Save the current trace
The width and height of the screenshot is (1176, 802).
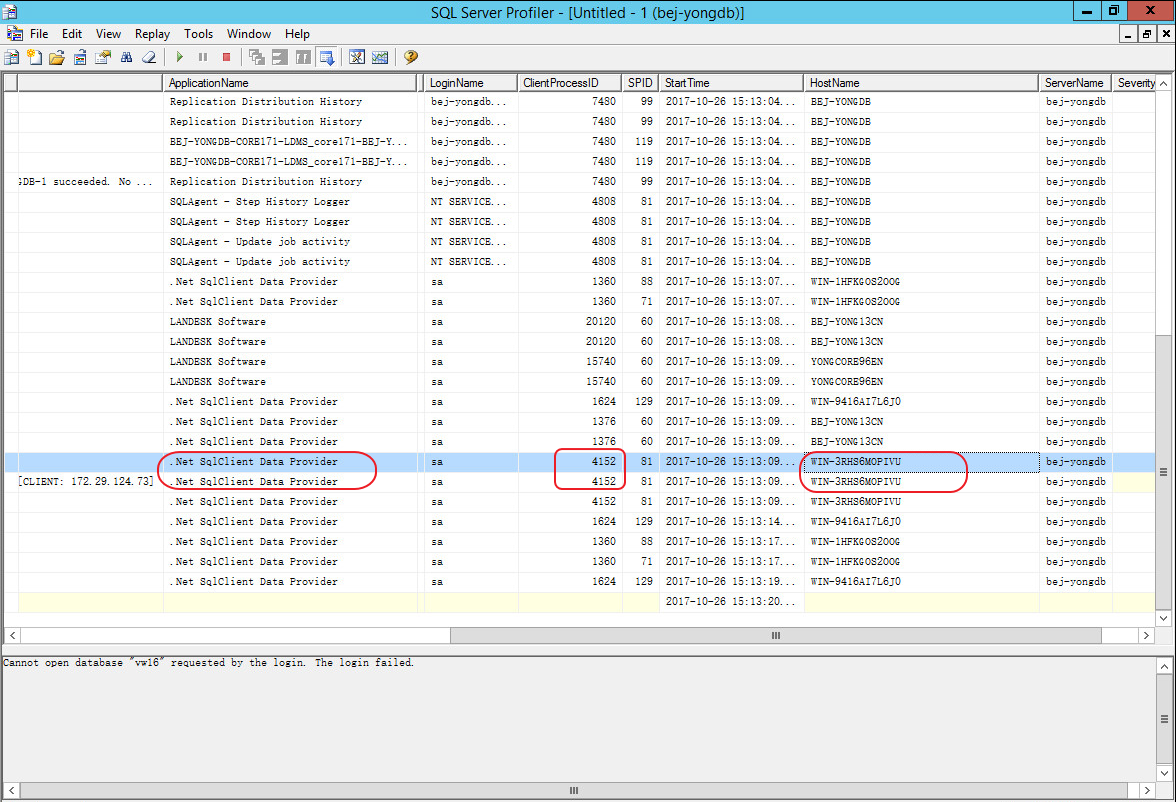[80, 57]
